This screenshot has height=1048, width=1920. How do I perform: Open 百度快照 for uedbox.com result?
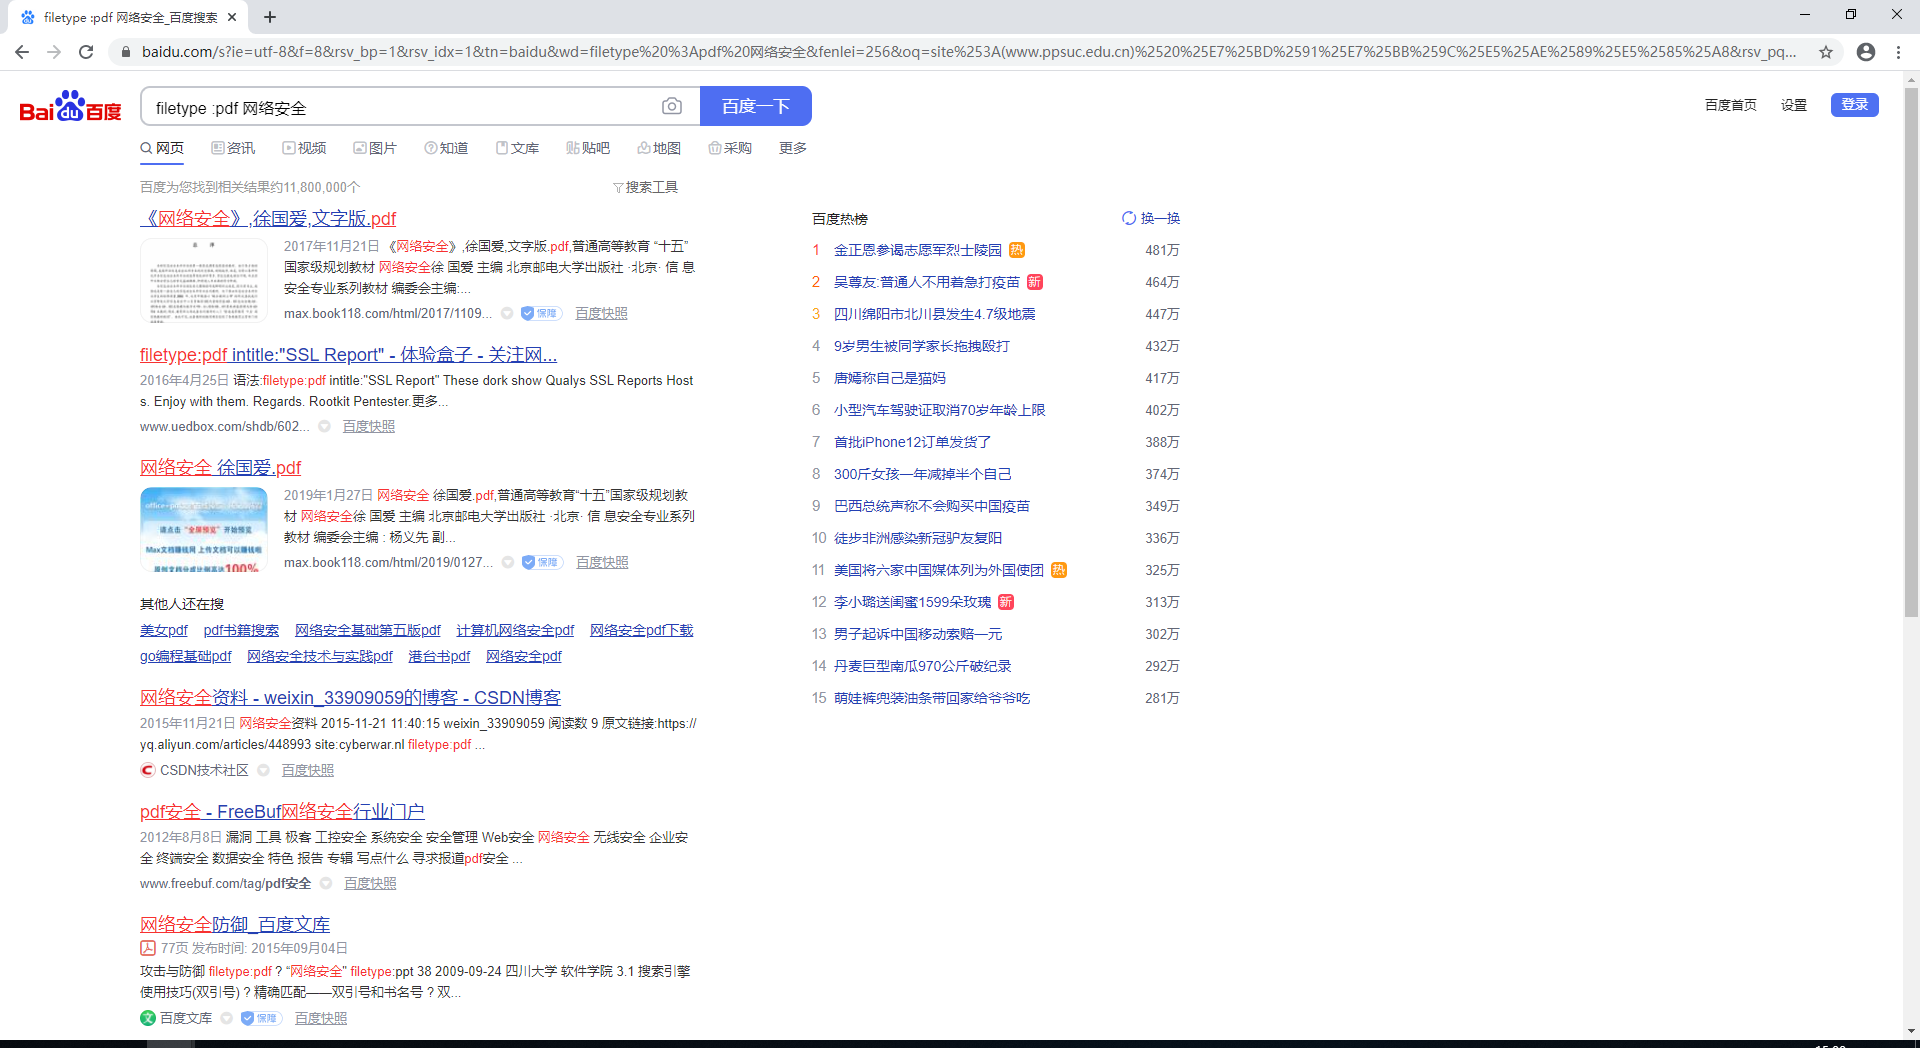point(369,427)
